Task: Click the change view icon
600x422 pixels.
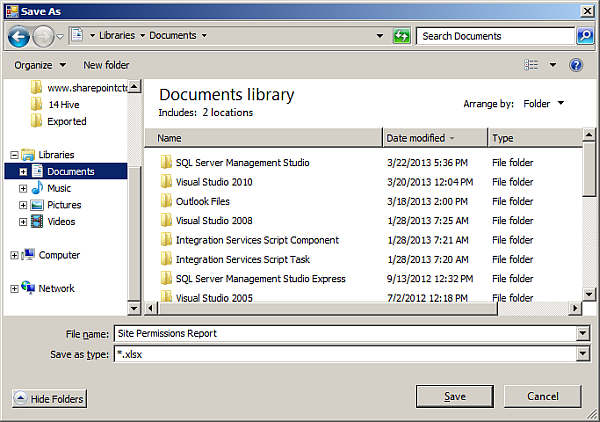Action: [x=531, y=65]
